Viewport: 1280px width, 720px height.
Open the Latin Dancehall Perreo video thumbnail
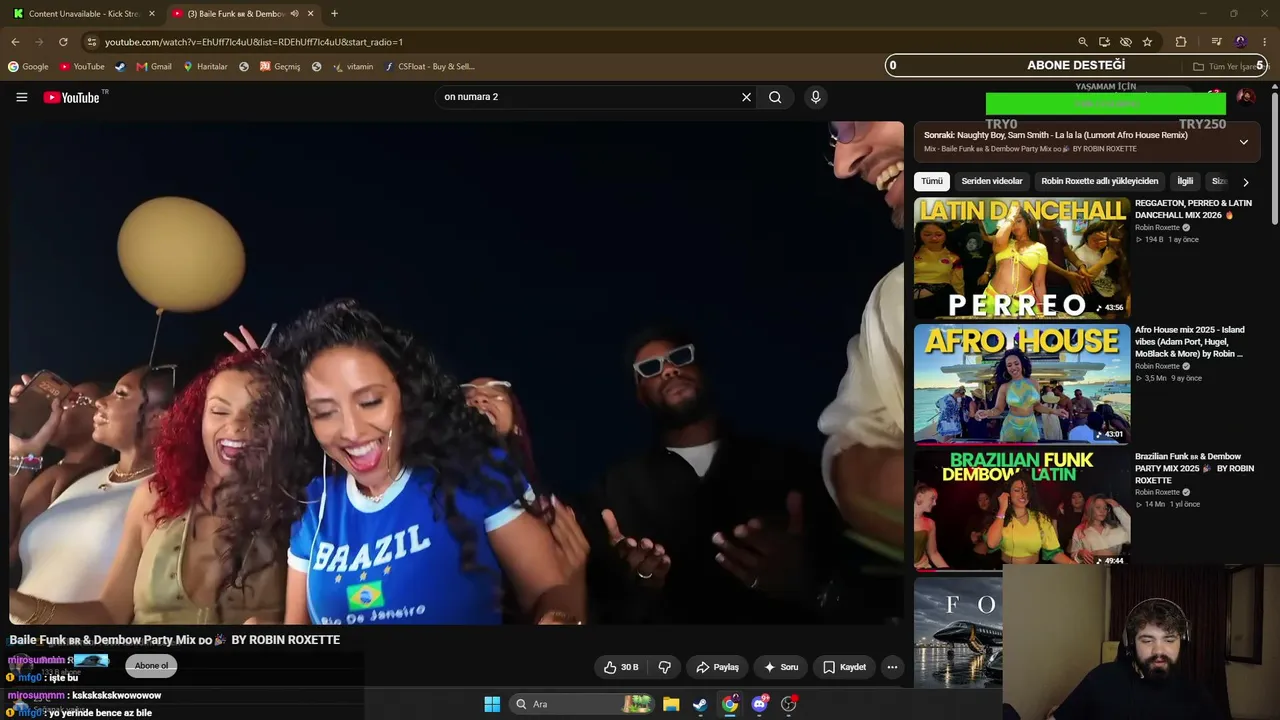1022,258
